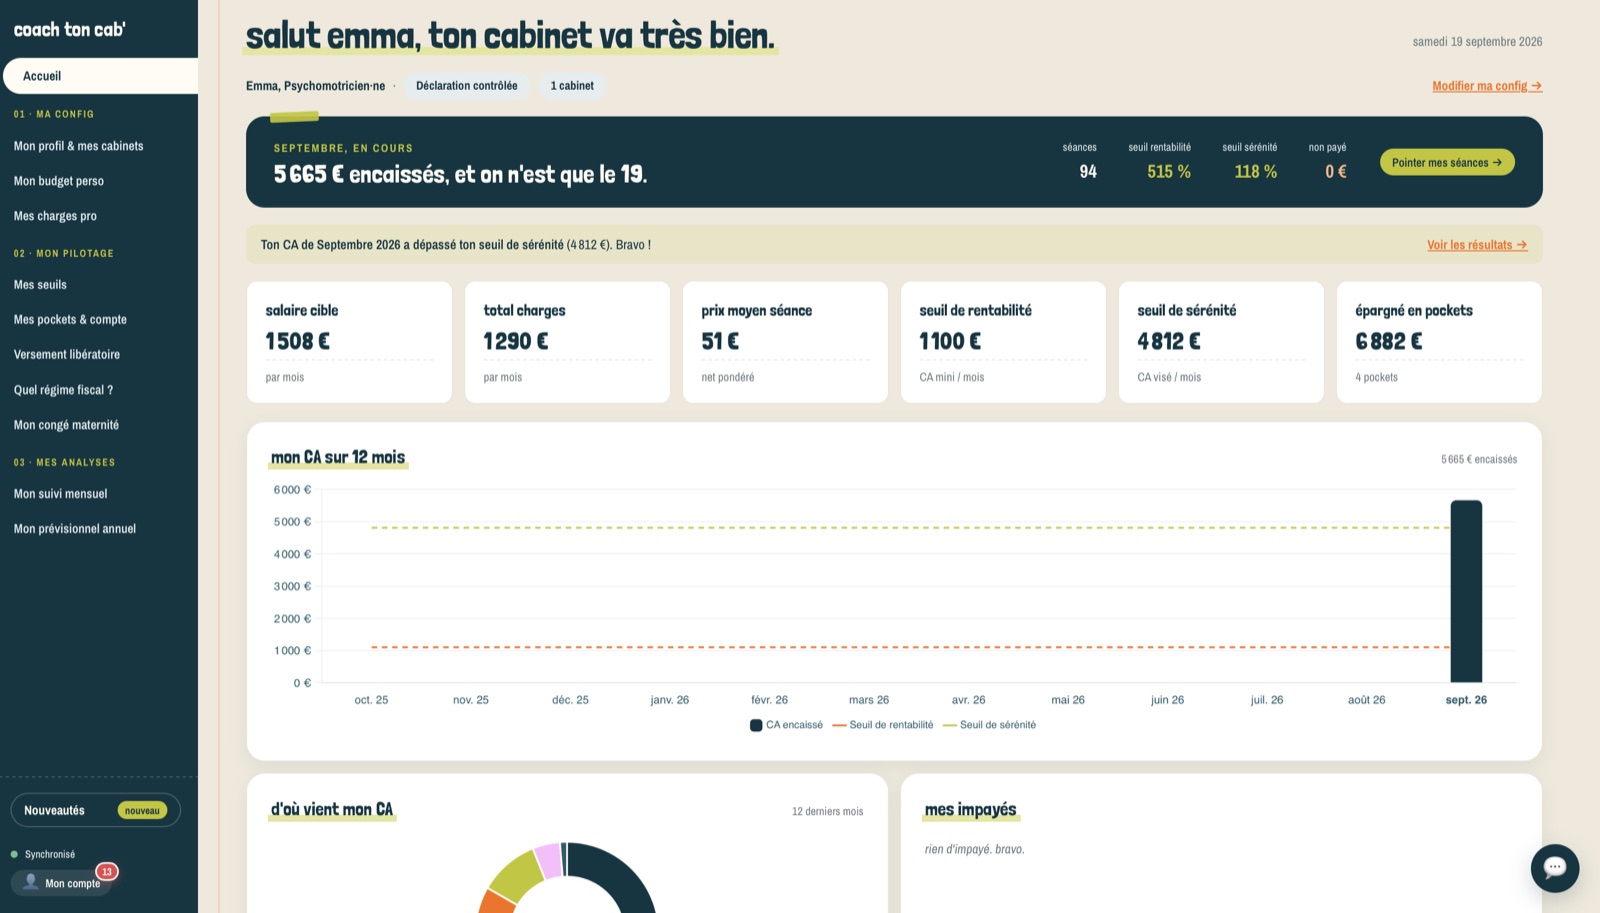Click the nouveau tag in Nouveautés
Screen dimensions: 1600x913
pos(142,811)
